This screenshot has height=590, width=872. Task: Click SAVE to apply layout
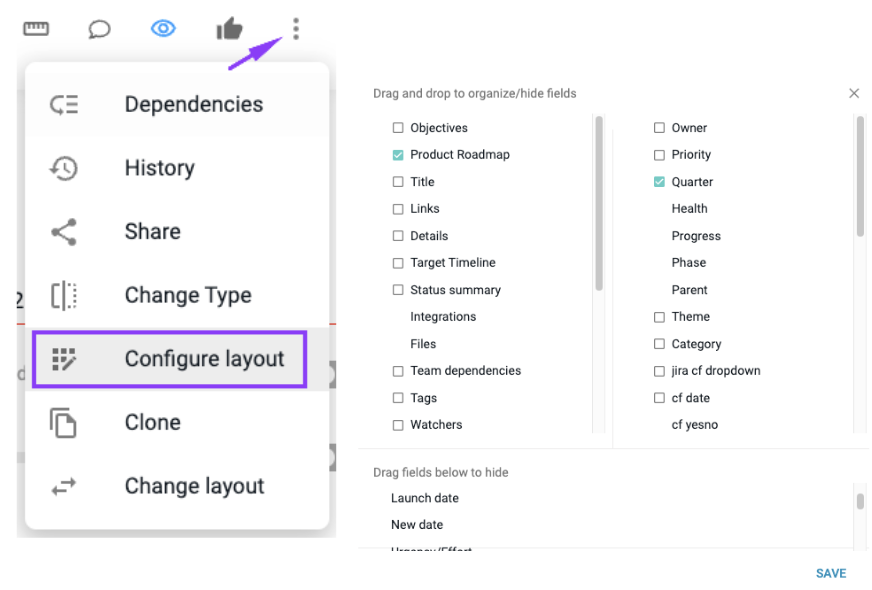[831, 573]
